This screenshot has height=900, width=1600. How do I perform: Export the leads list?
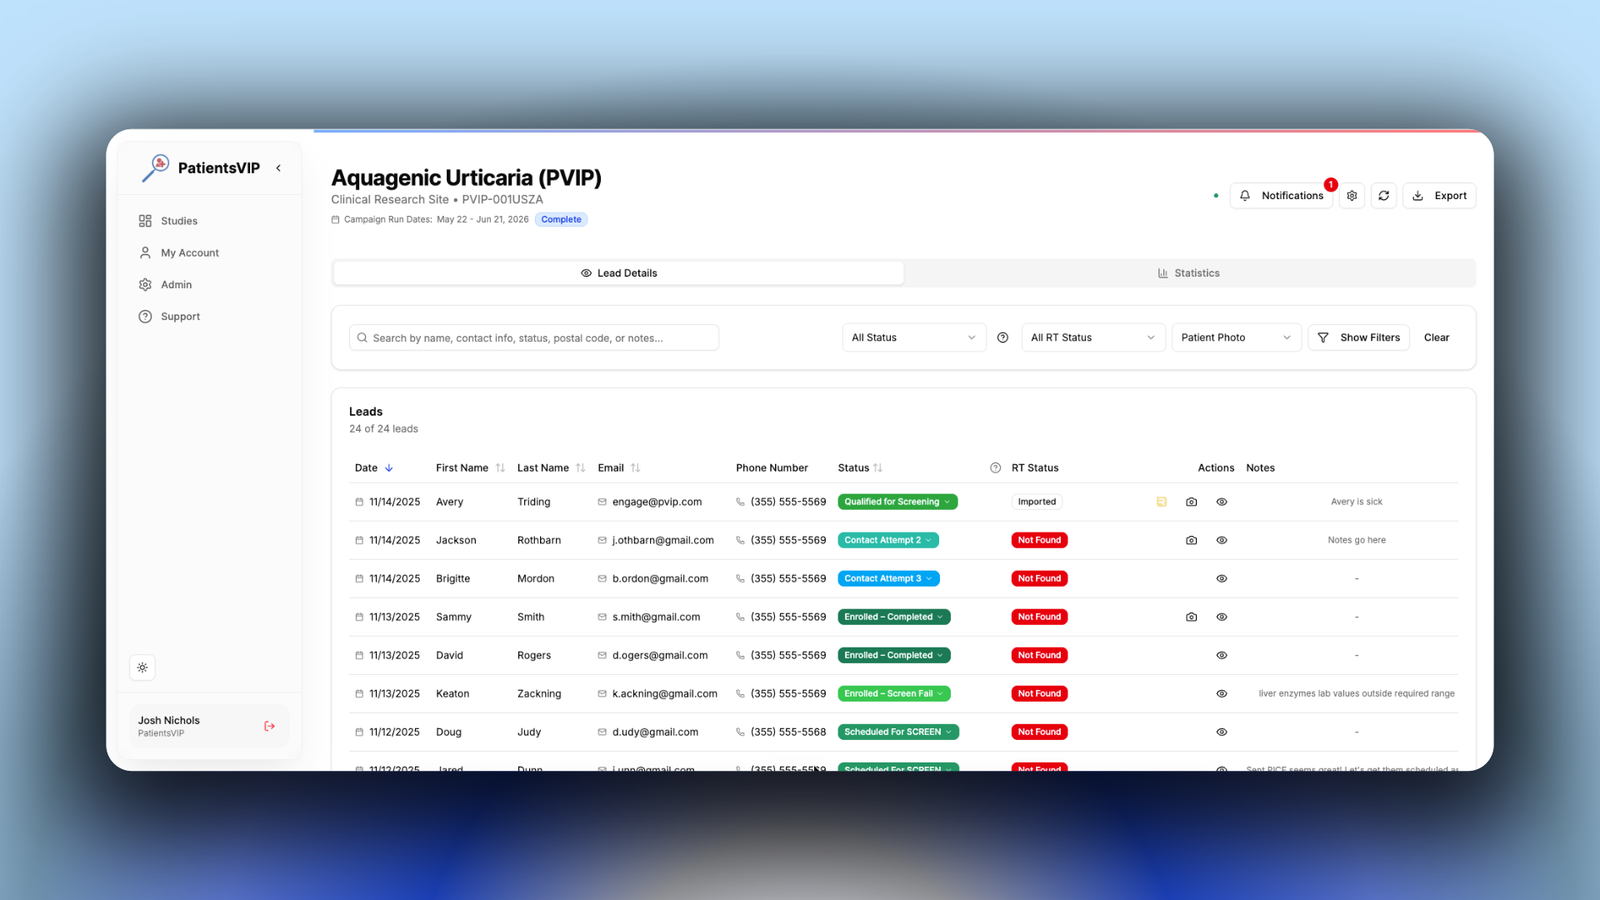1439,196
